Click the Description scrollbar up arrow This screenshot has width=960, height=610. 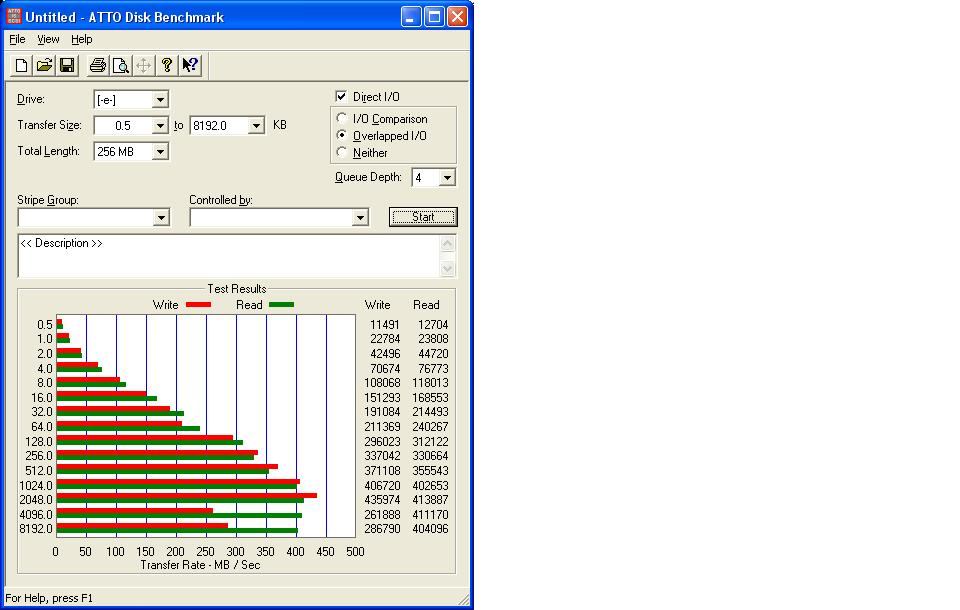pyautogui.click(x=448, y=244)
